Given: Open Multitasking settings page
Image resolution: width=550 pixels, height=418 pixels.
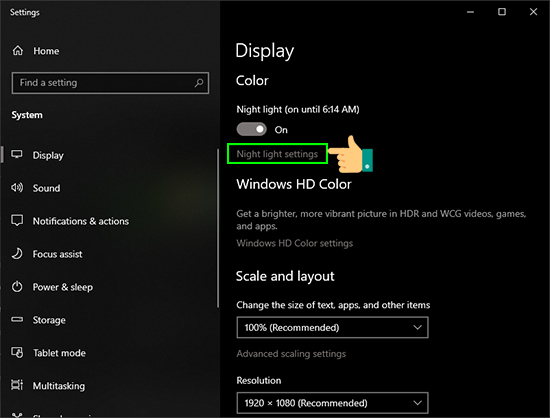Looking at the screenshot, I should tap(59, 386).
